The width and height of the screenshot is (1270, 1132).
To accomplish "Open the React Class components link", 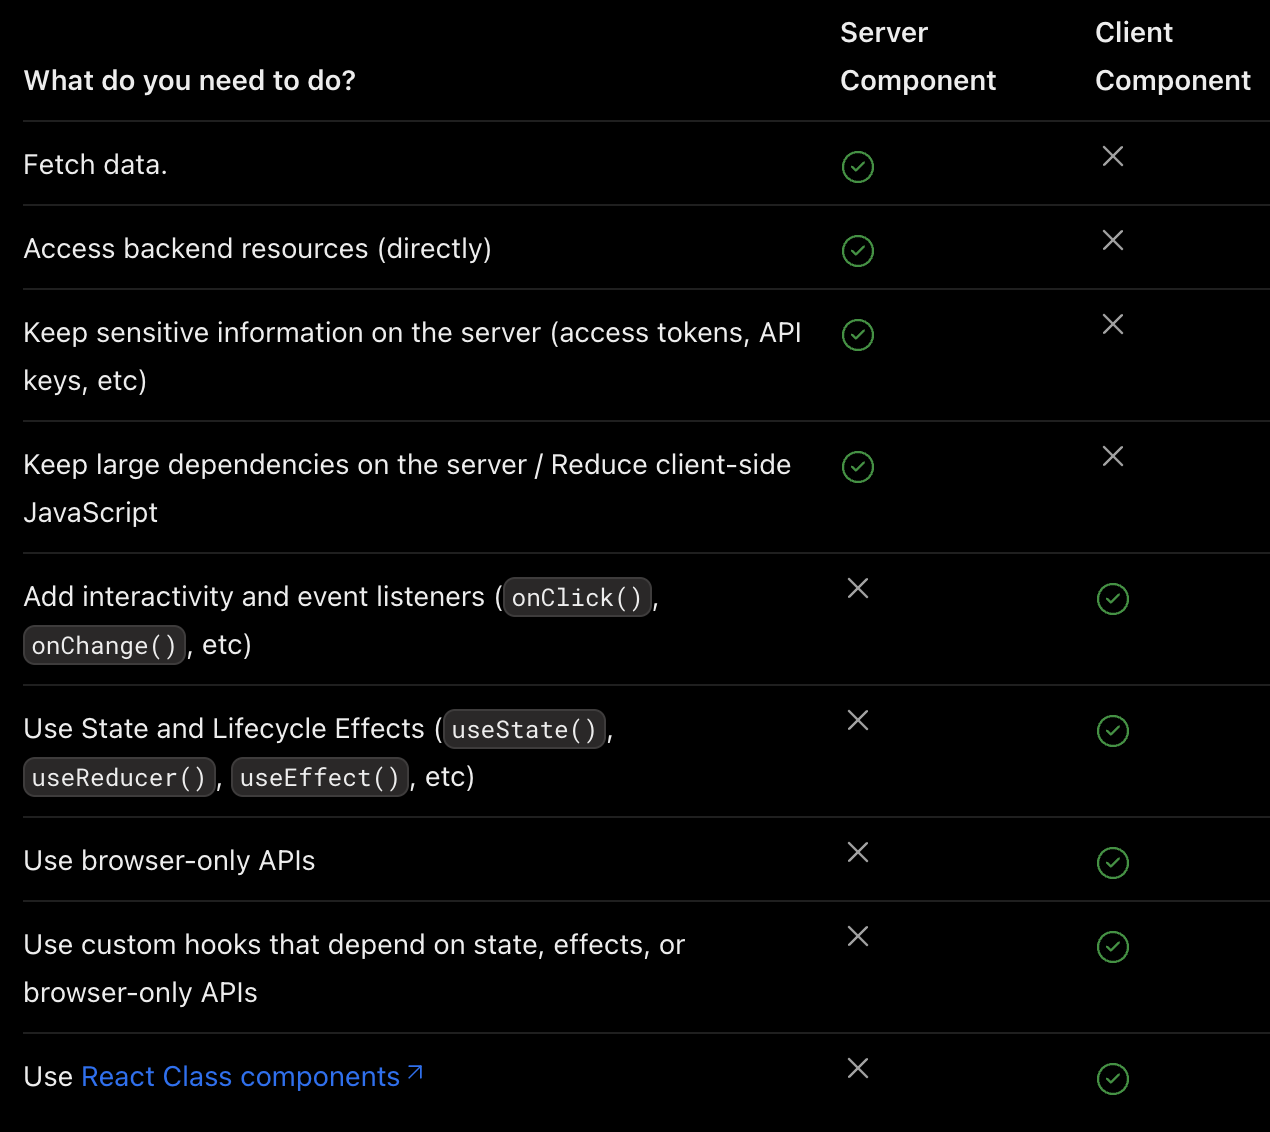I will coord(240,1077).
